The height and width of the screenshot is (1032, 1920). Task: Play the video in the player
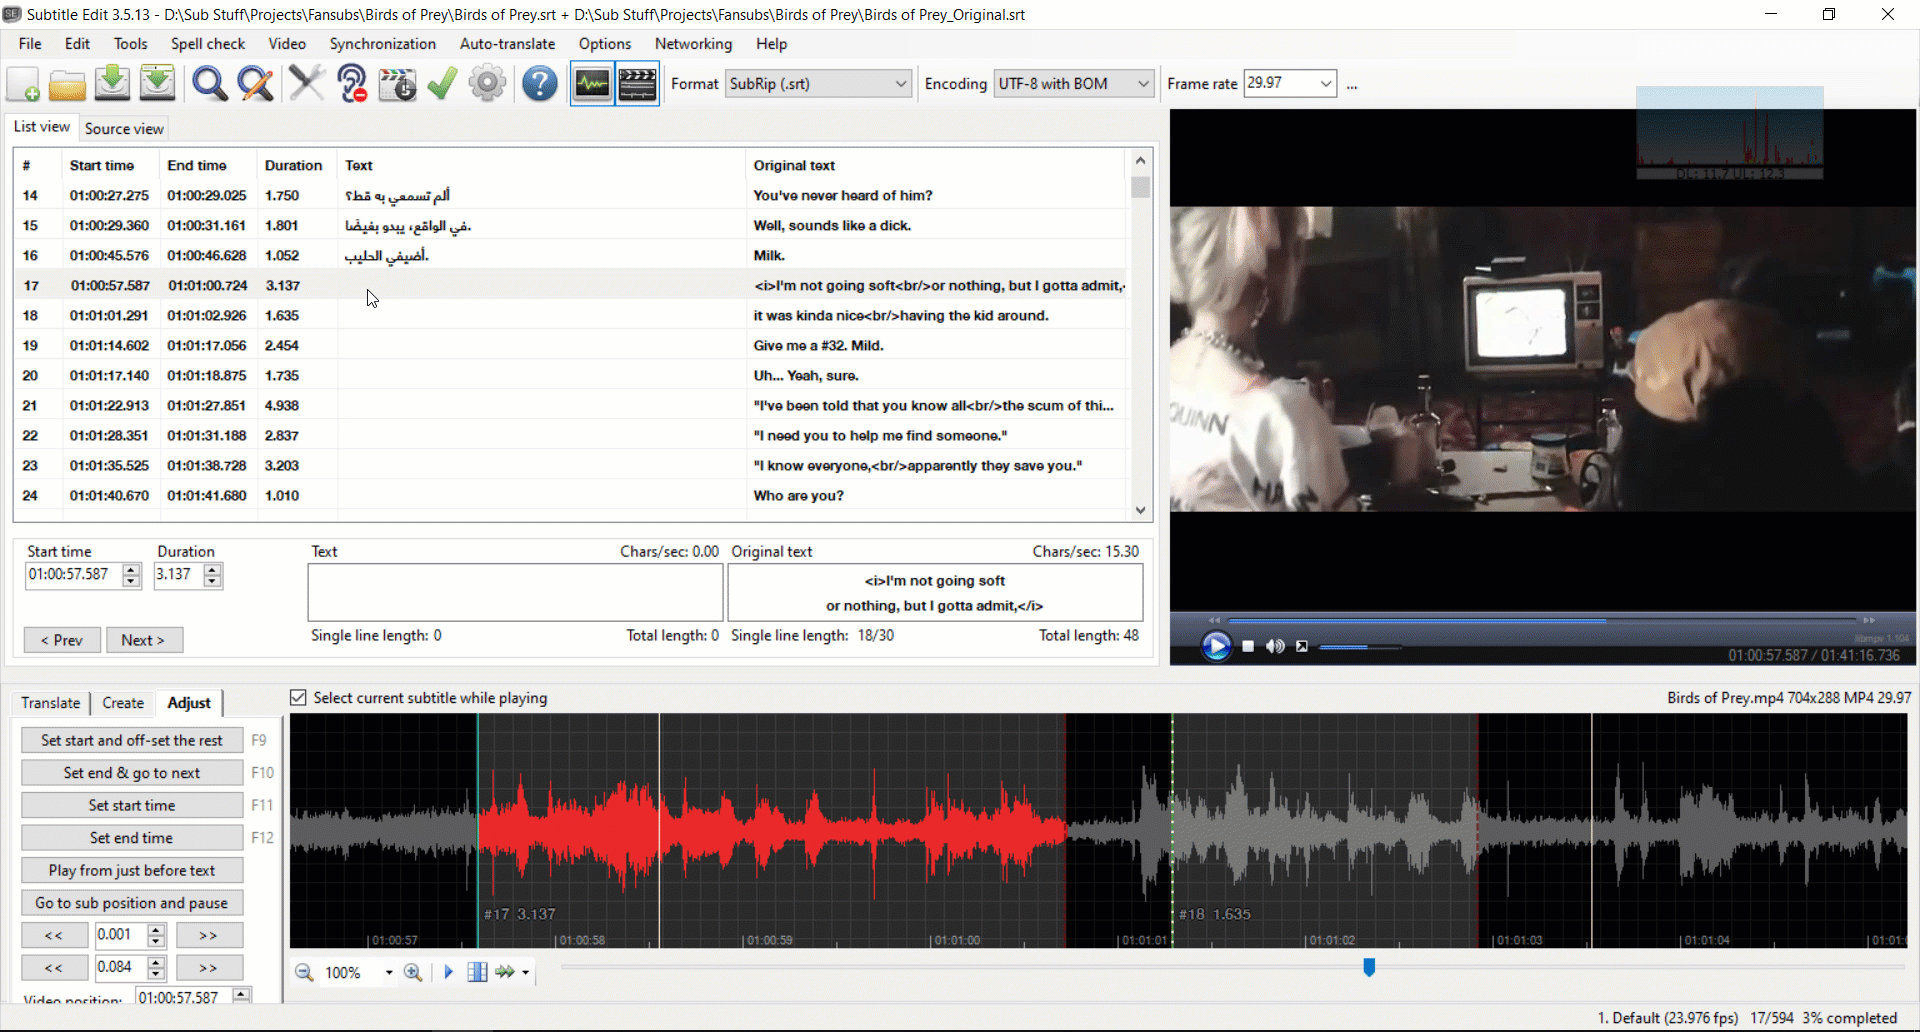[1216, 647]
